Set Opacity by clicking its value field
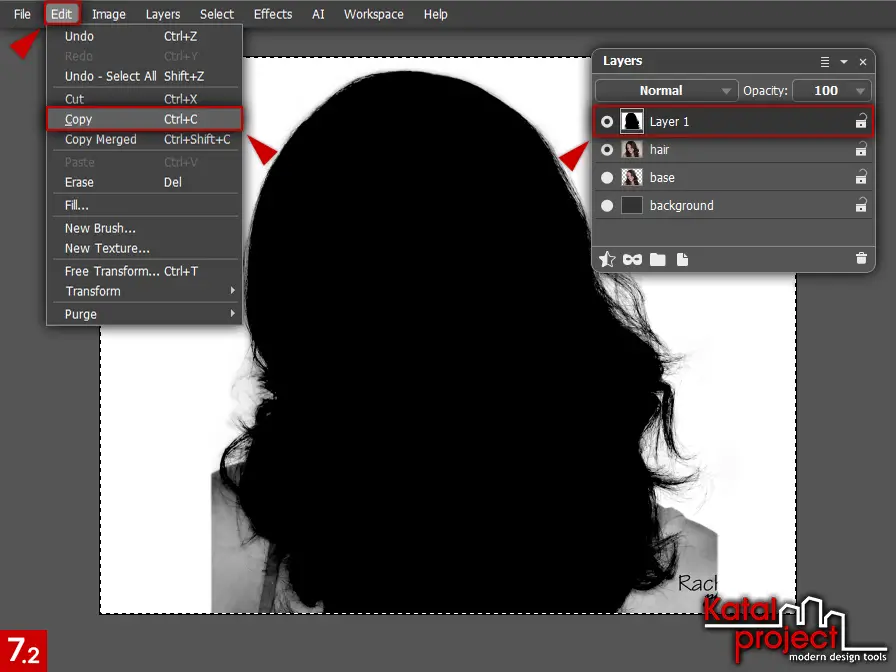 tap(827, 90)
